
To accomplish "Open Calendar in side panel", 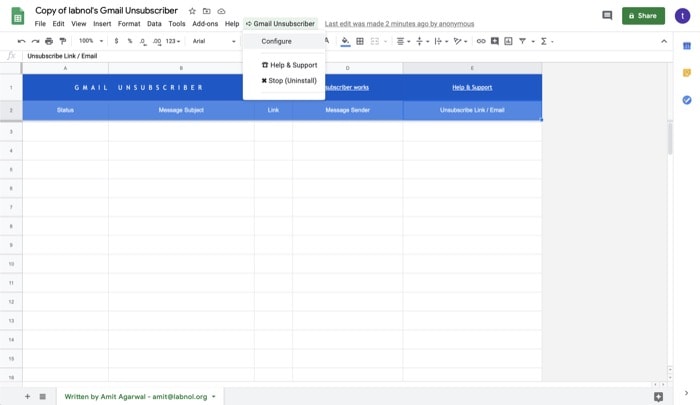I will pos(687,46).
